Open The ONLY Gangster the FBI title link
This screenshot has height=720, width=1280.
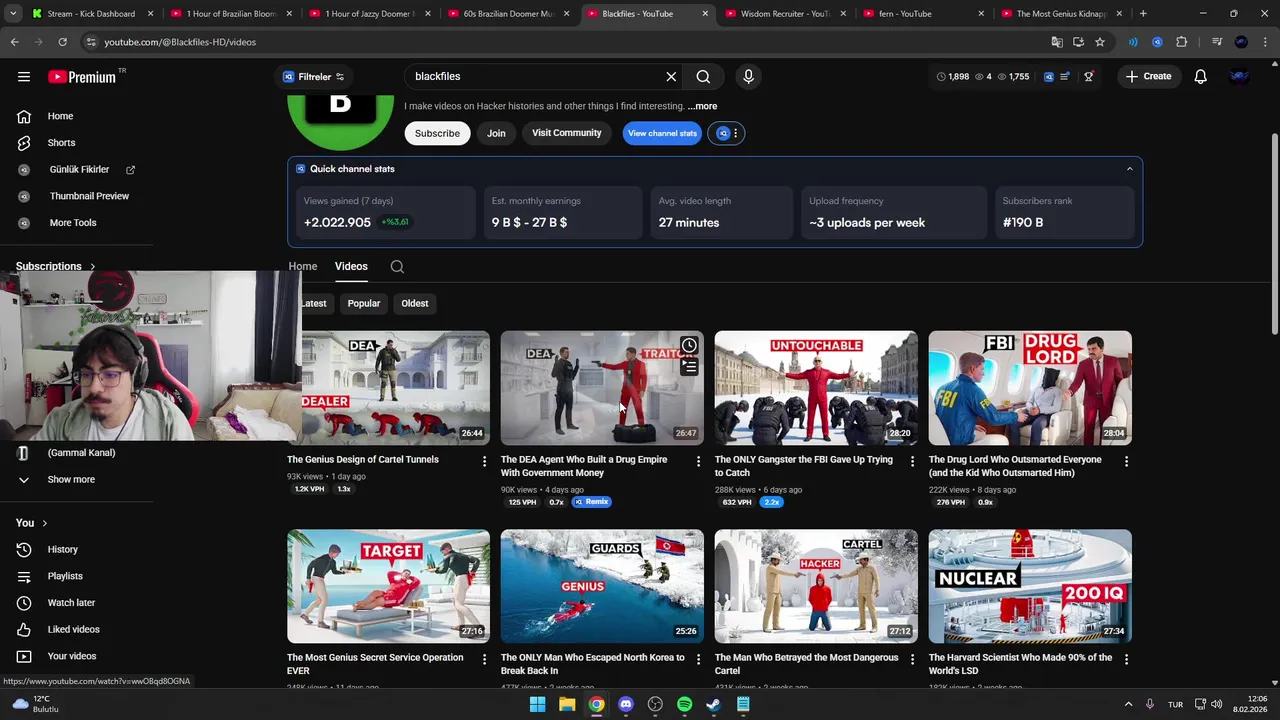(x=803, y=466)
